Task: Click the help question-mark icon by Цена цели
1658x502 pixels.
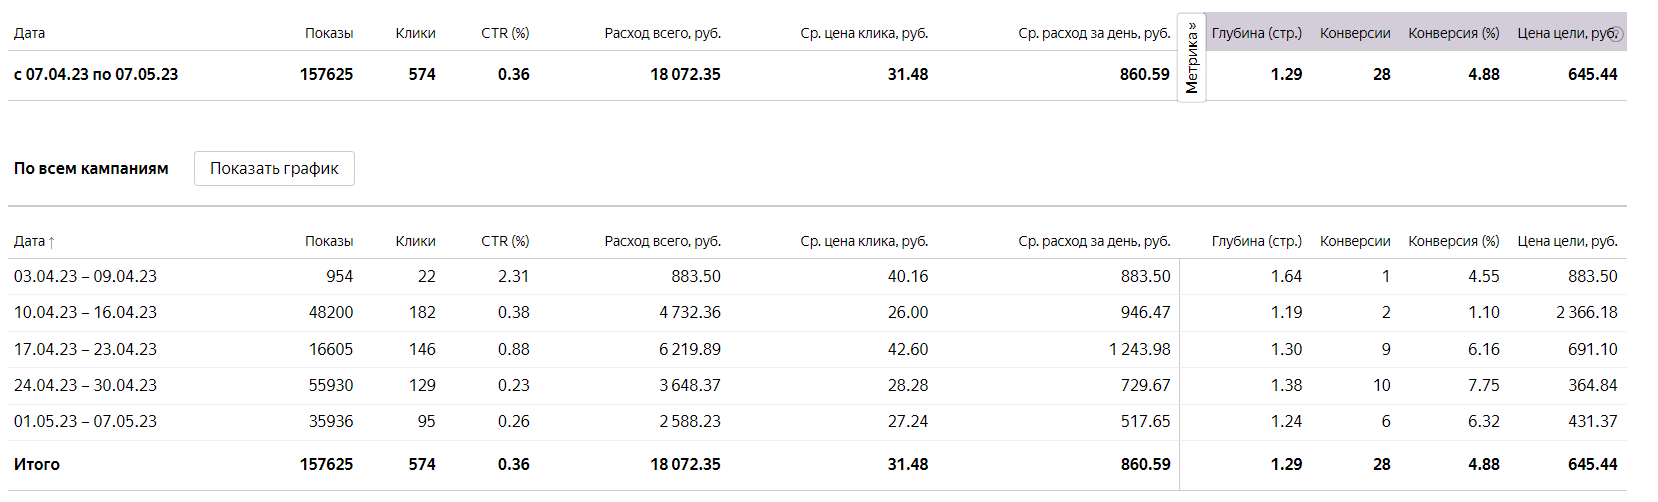Action: coord(1616,34)
